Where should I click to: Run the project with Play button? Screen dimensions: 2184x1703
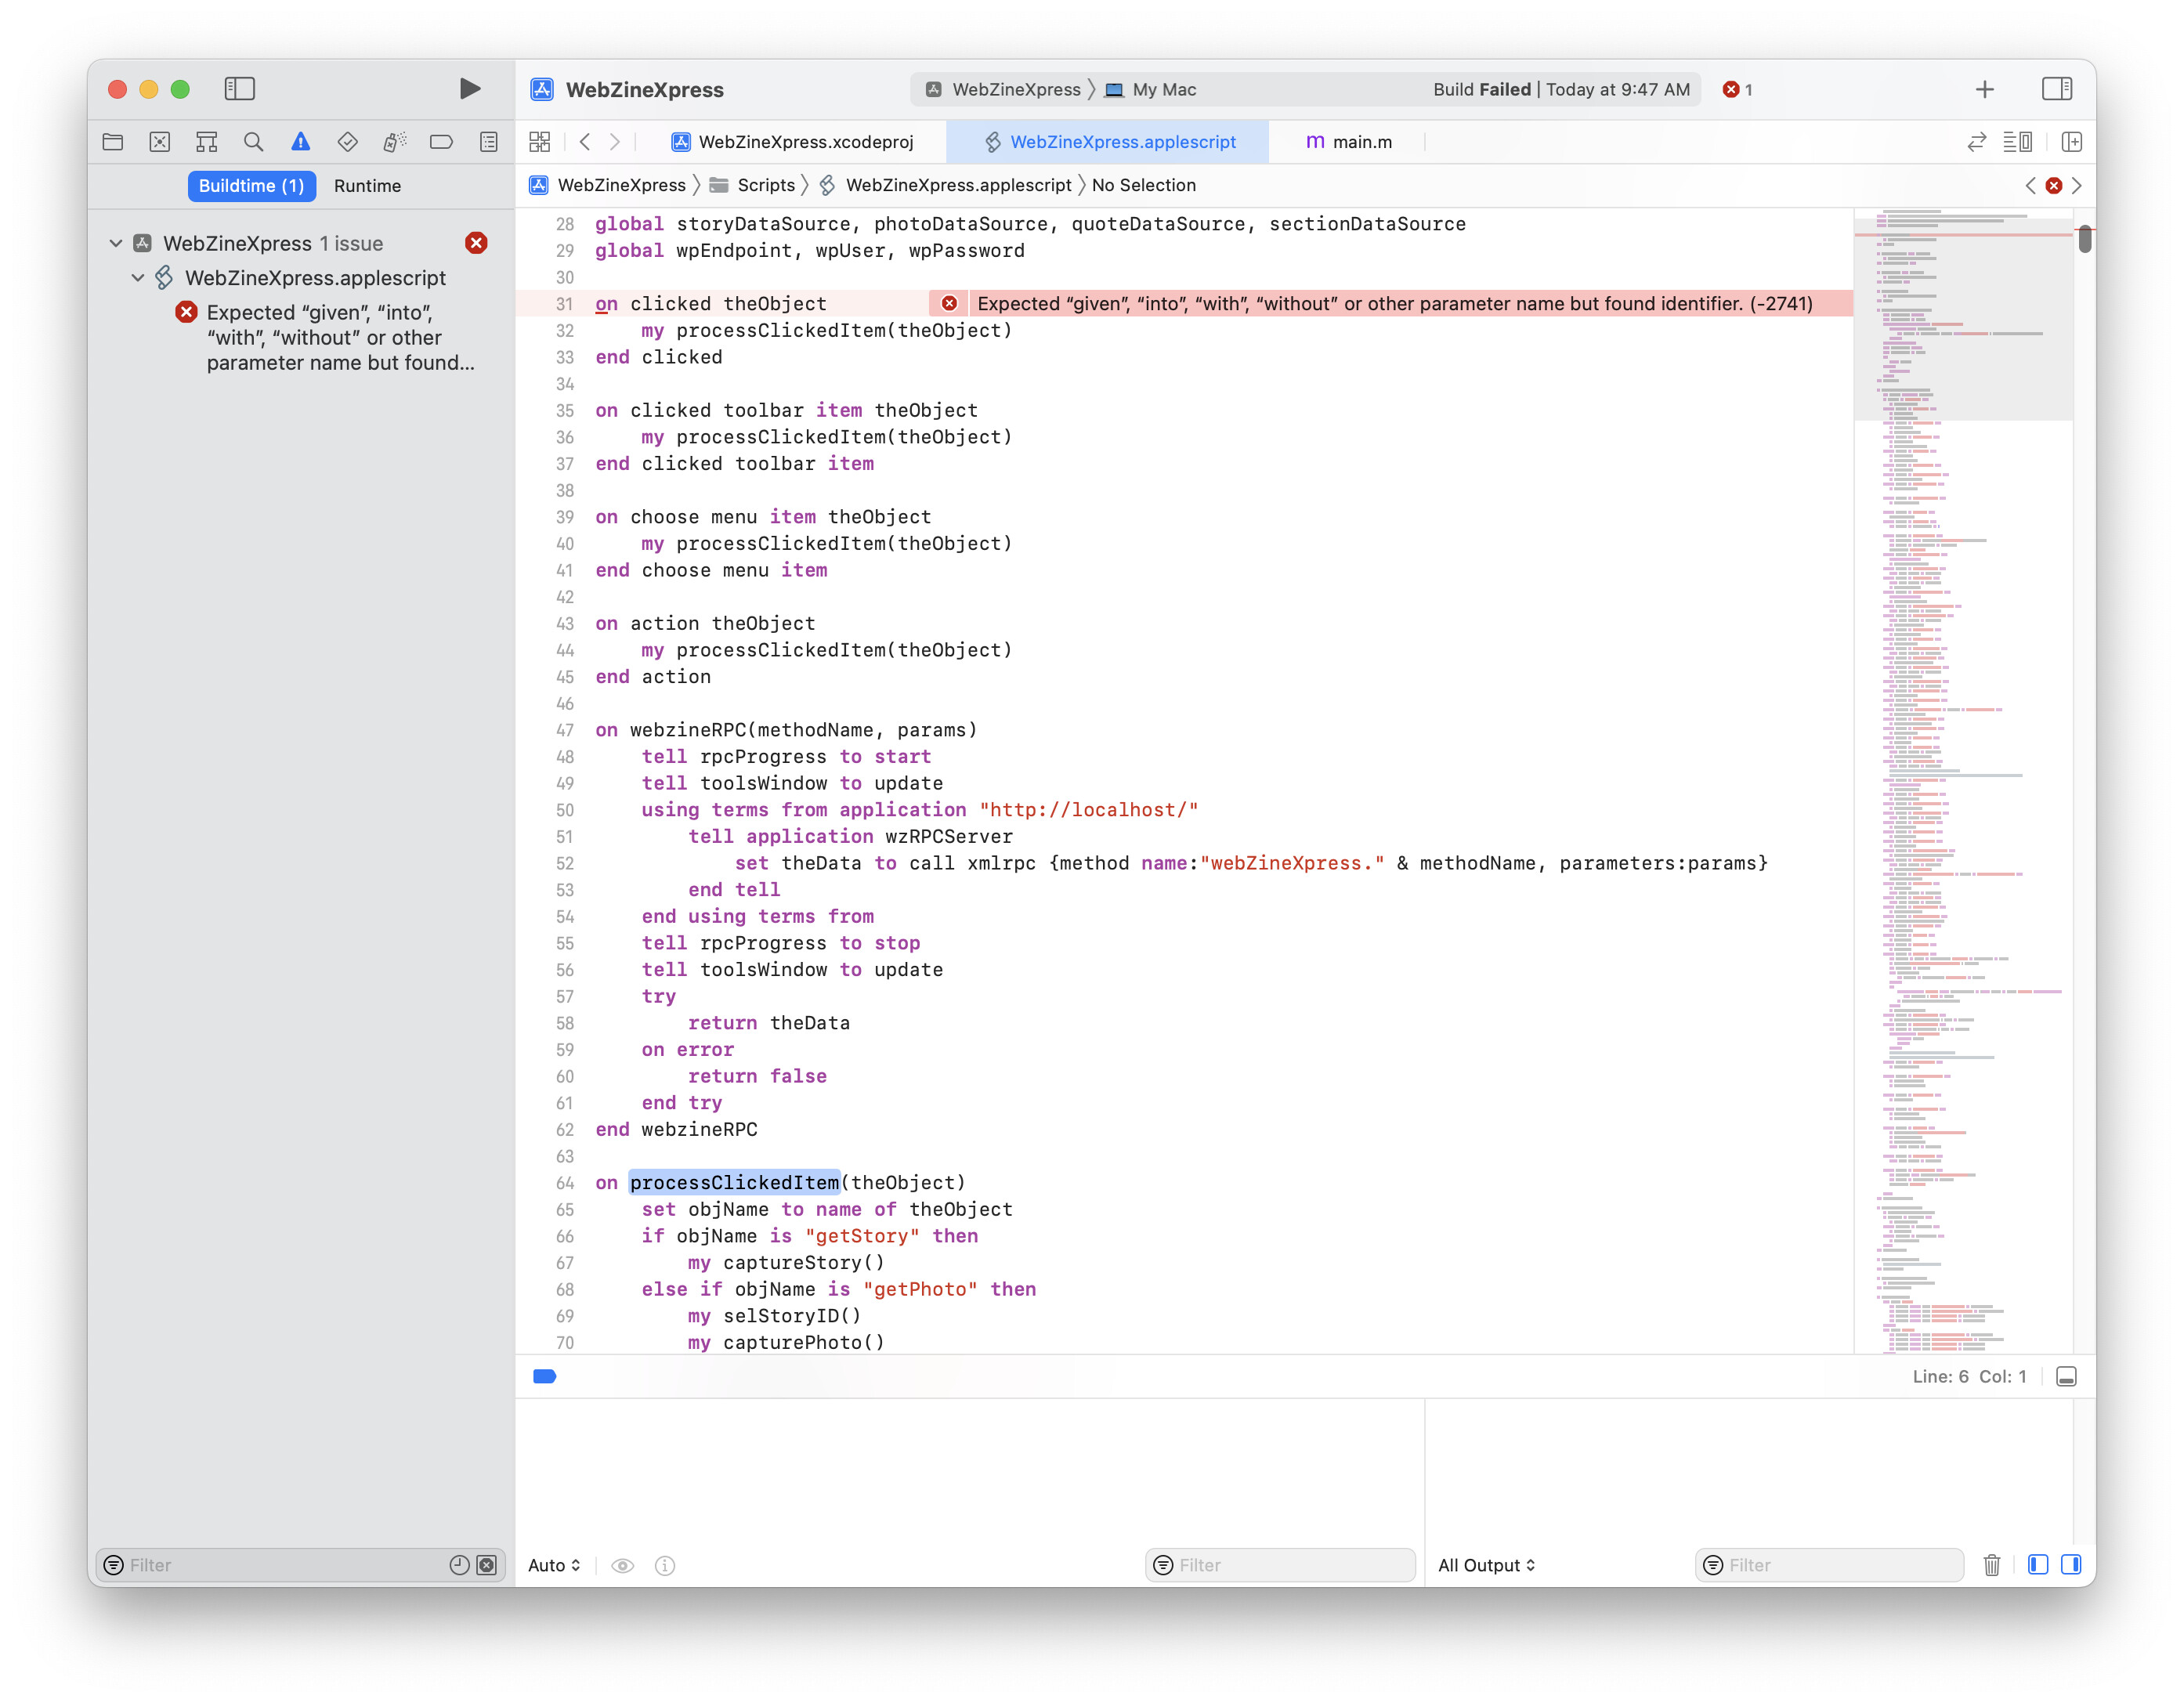click(x=469, y=89)
